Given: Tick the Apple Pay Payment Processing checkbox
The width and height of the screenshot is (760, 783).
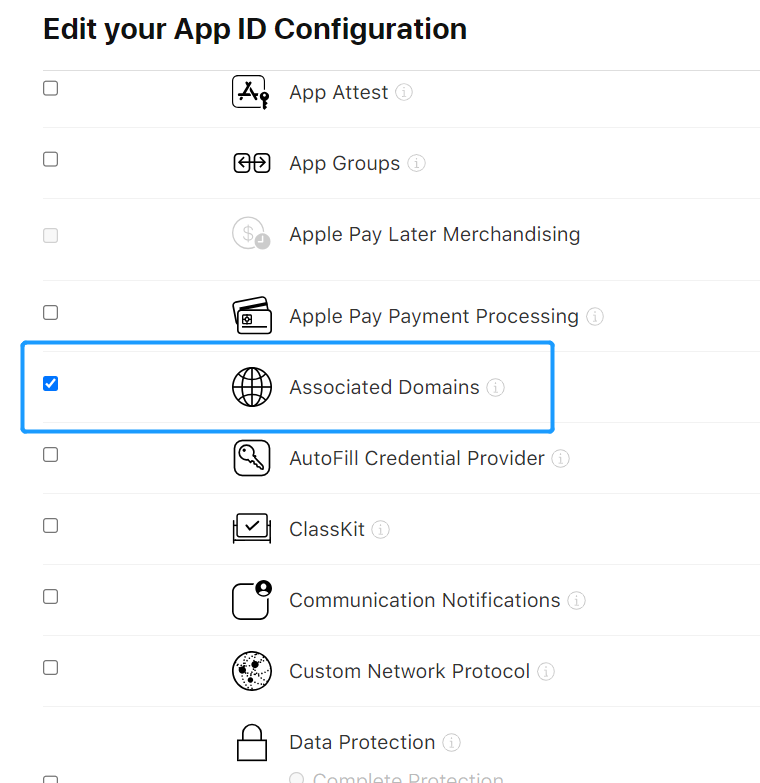Looking at the screenshot, I should 50,313.
